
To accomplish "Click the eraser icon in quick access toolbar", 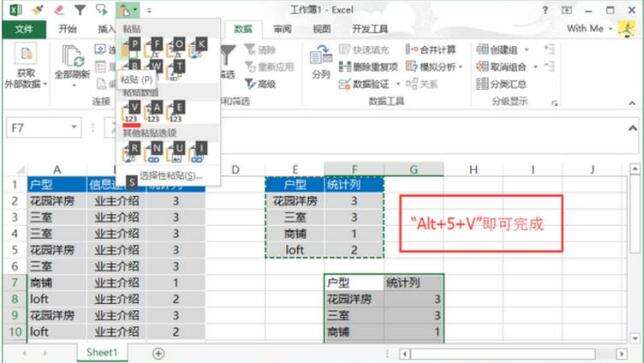I will 59,10.
